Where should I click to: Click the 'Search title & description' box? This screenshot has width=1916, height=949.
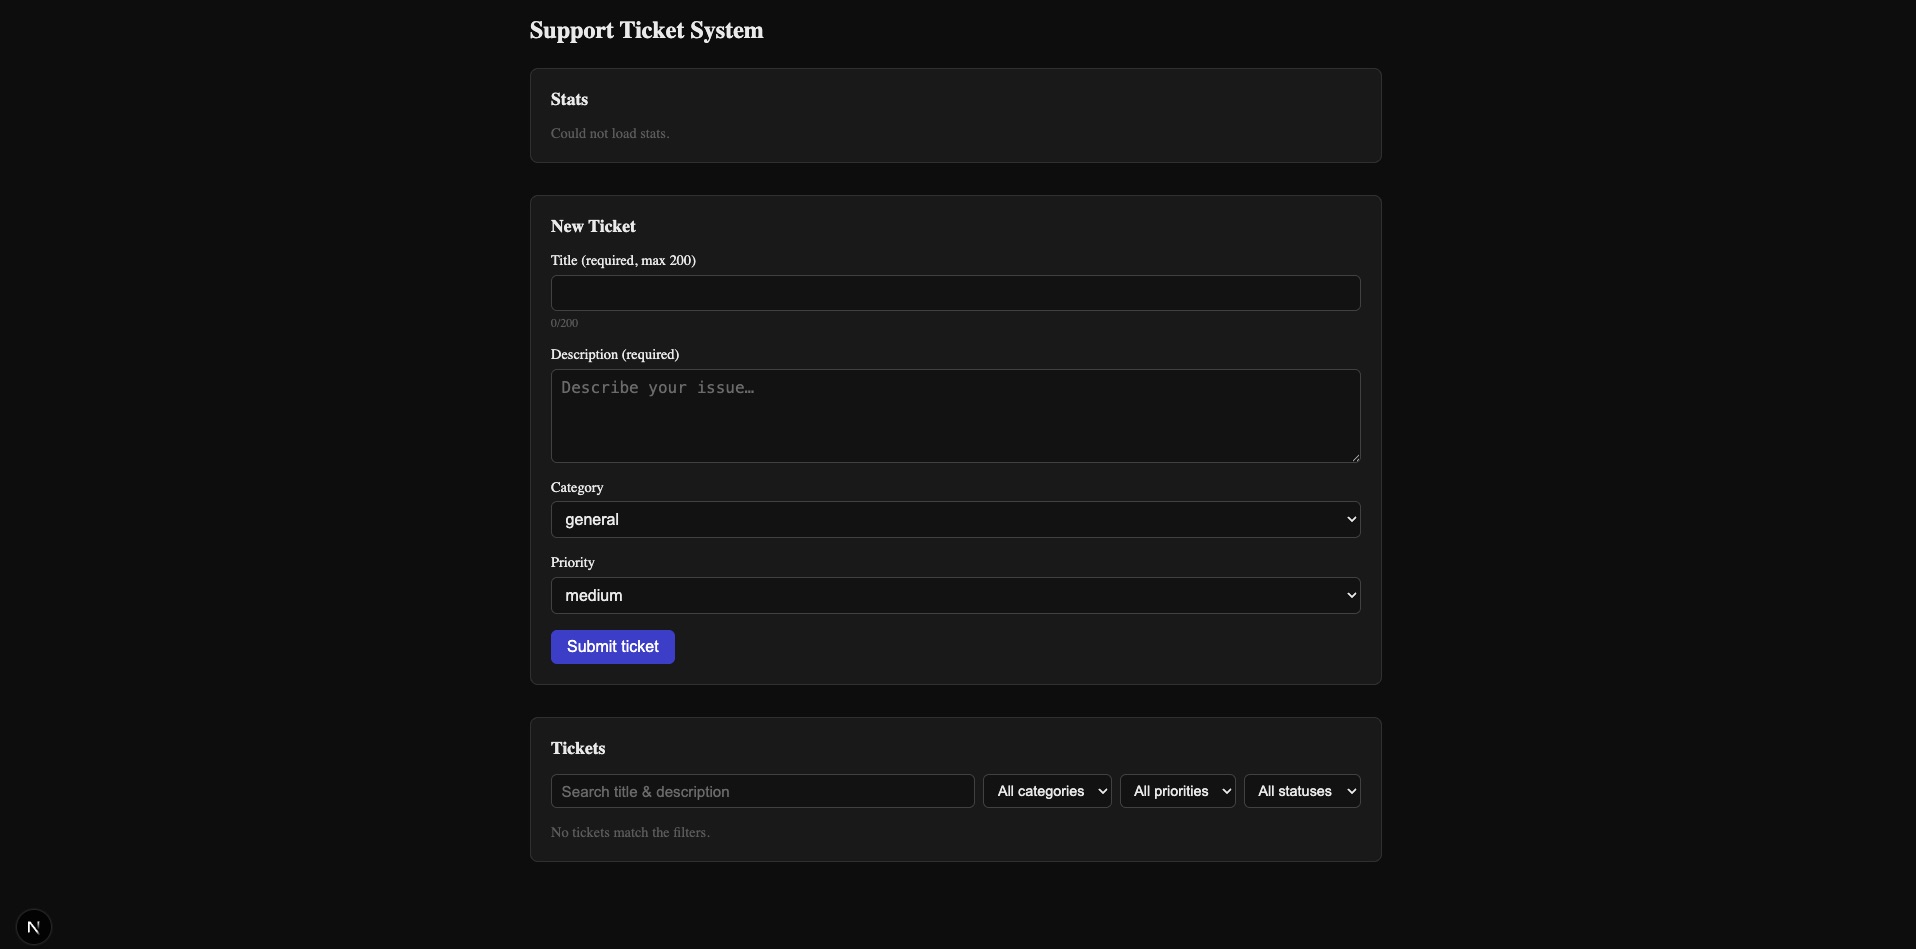762,791
